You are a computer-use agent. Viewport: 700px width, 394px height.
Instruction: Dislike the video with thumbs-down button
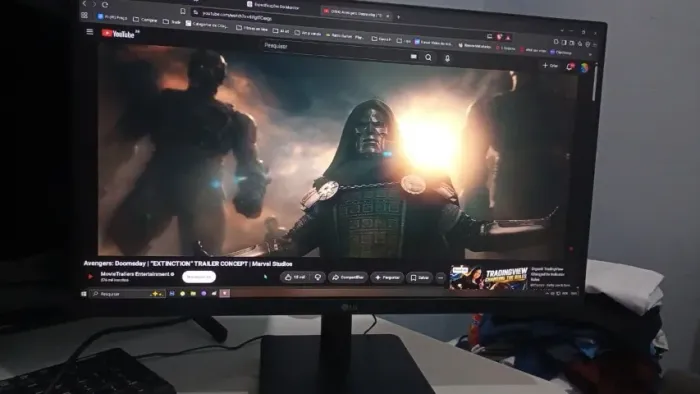pyautogui.click(x=318, y=277)
